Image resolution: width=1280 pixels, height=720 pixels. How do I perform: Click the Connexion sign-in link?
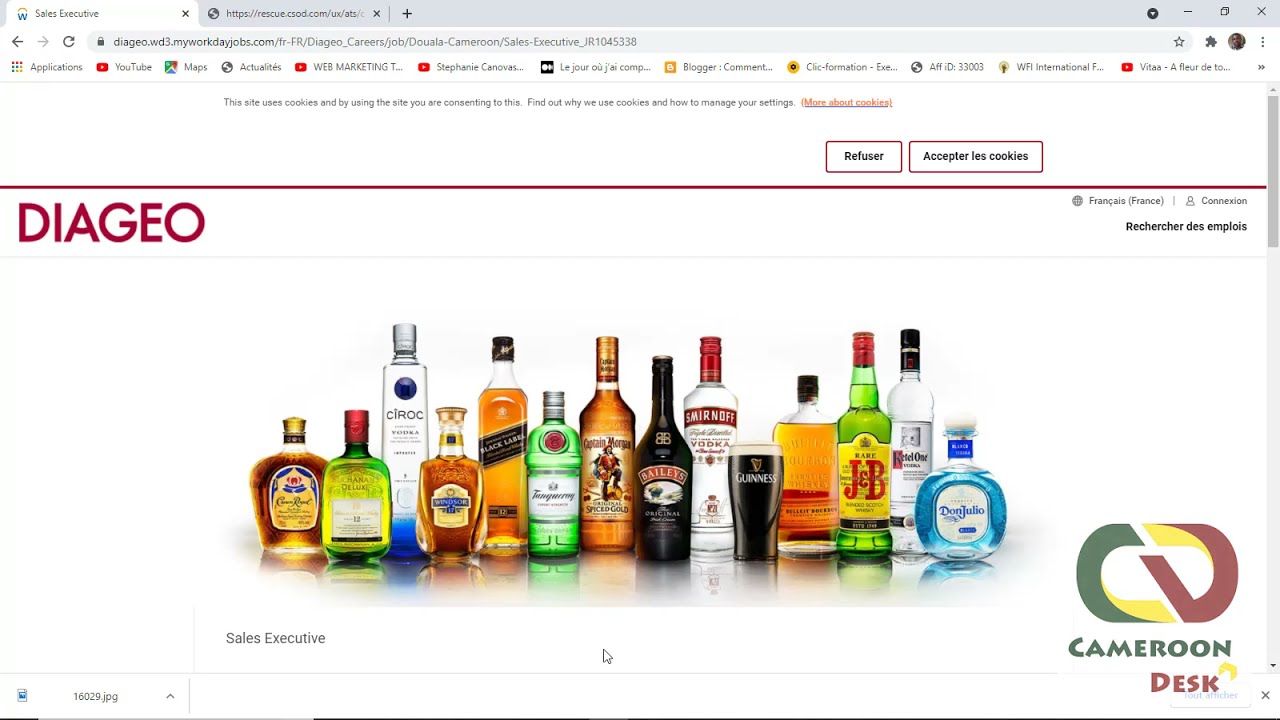point(1216,201)
